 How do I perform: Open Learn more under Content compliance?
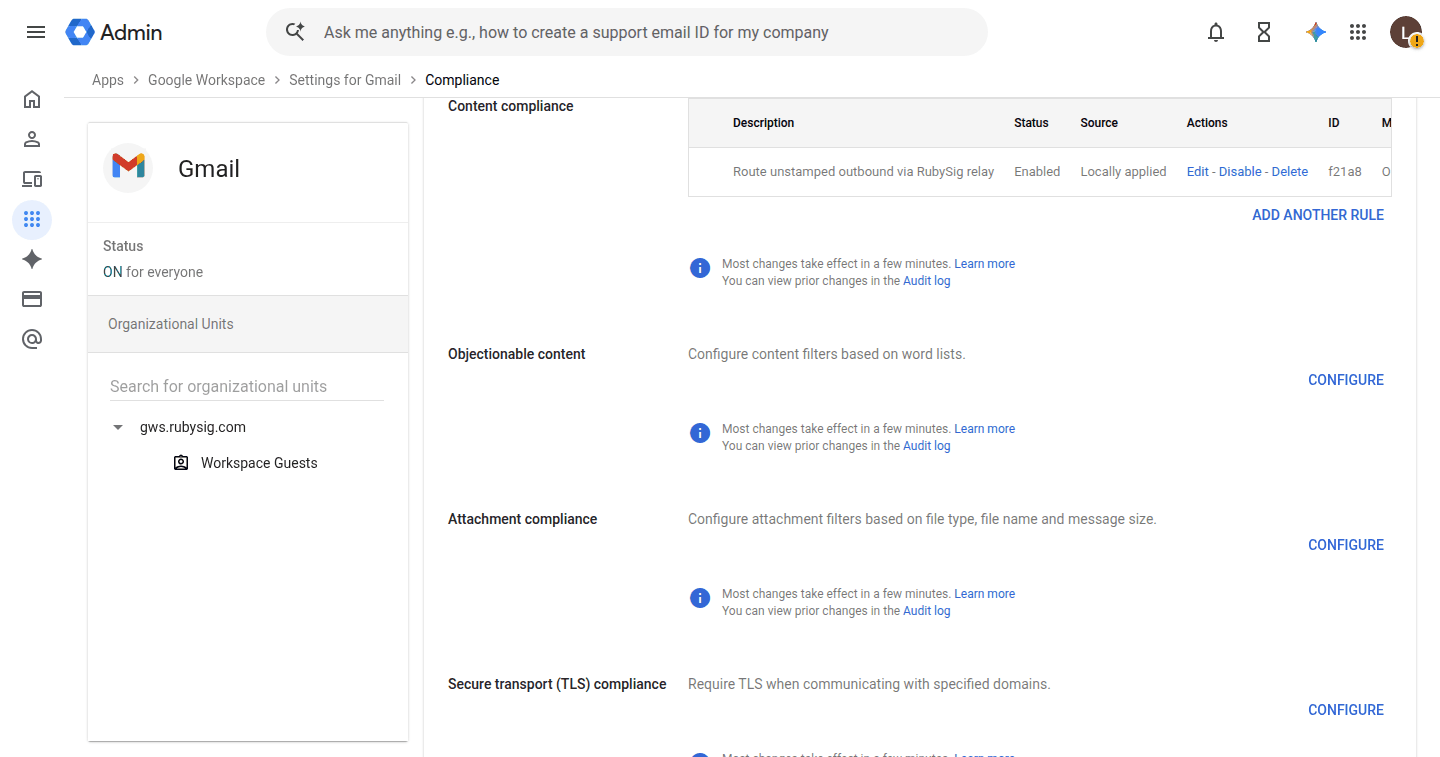coord(984,264)
